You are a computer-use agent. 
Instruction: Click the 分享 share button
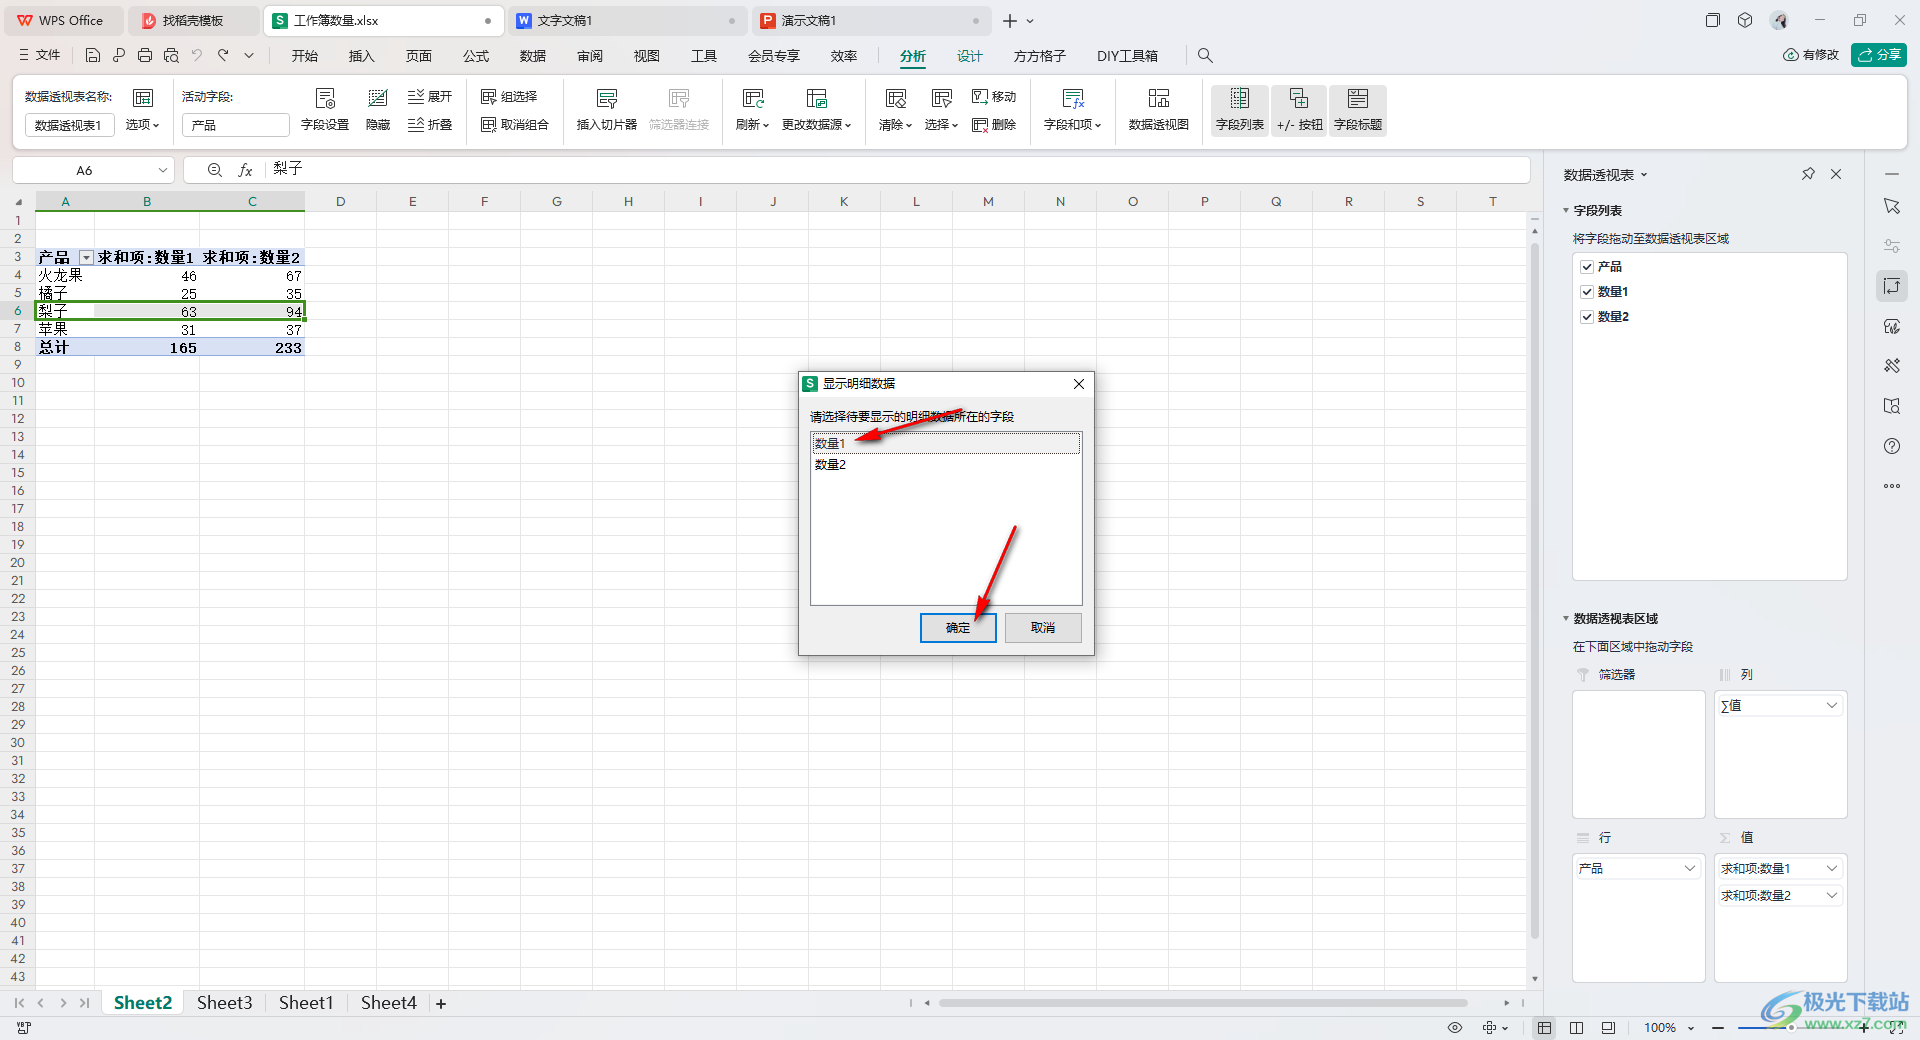tap(1879, 55)
